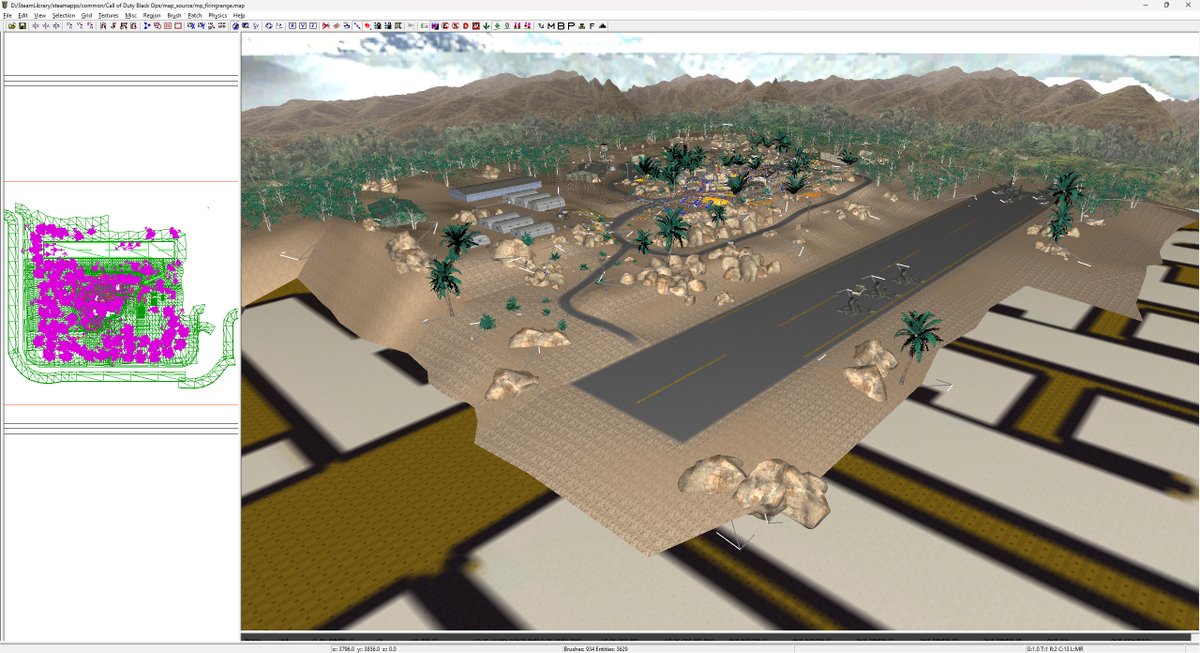
Task: Click the red letter D toolbar icon
Action: pos(466,26)
